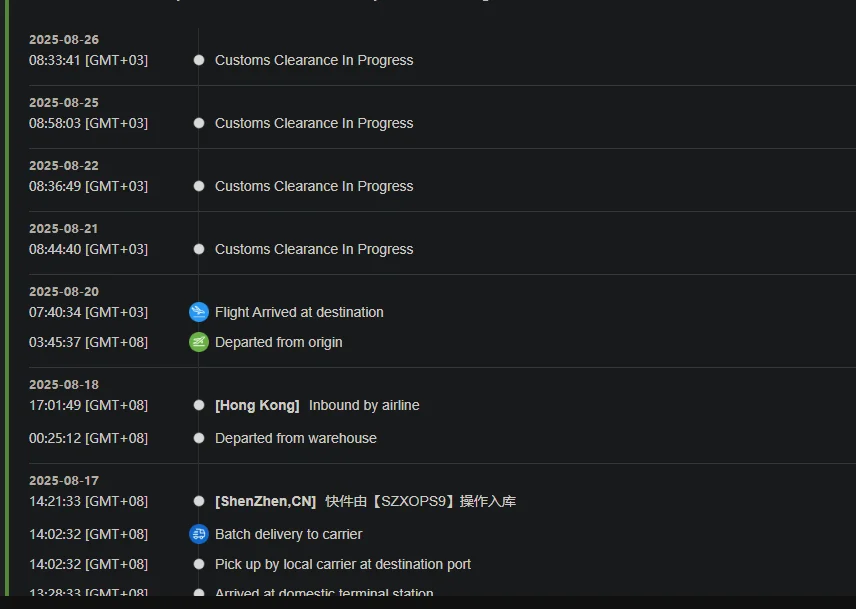Click the 07:40:34 [GMT+03] timestamp
856x609 pixels.
click(x=88, y=312)
